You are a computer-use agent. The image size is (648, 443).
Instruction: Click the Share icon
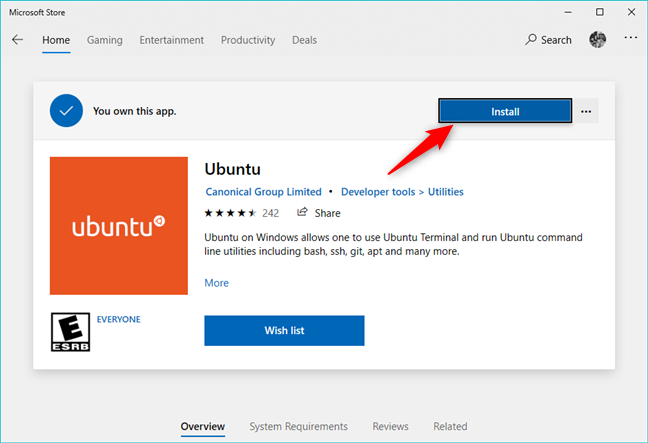[x=303, y=212]
